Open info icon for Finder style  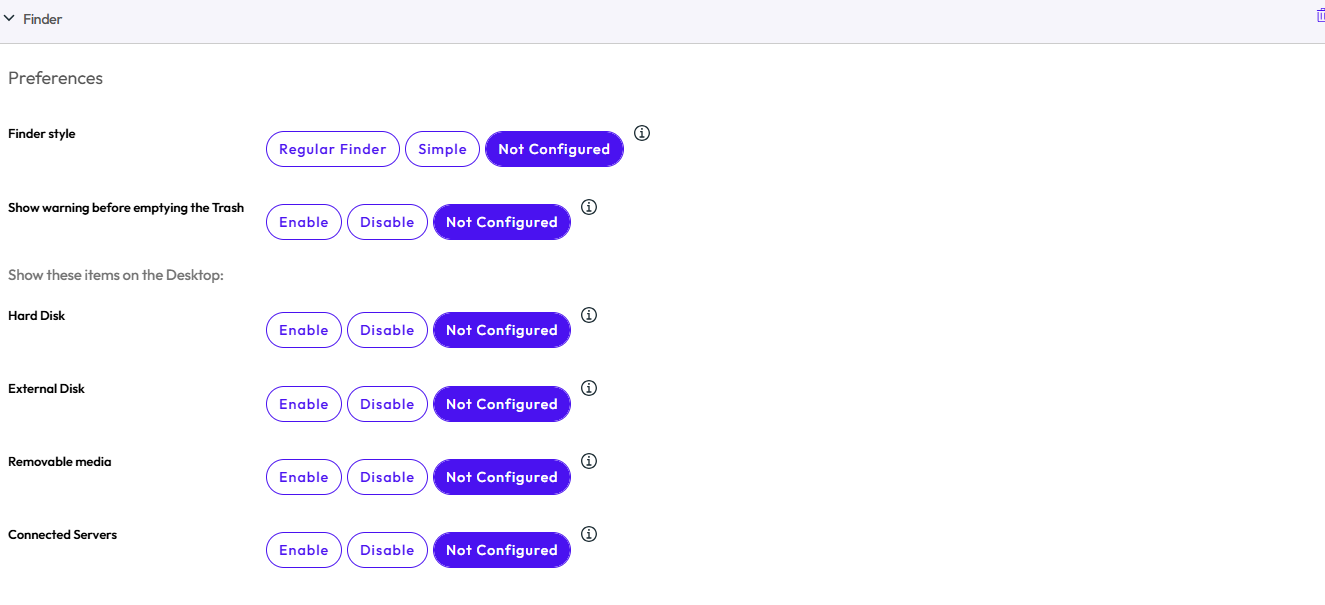(642, 133)
